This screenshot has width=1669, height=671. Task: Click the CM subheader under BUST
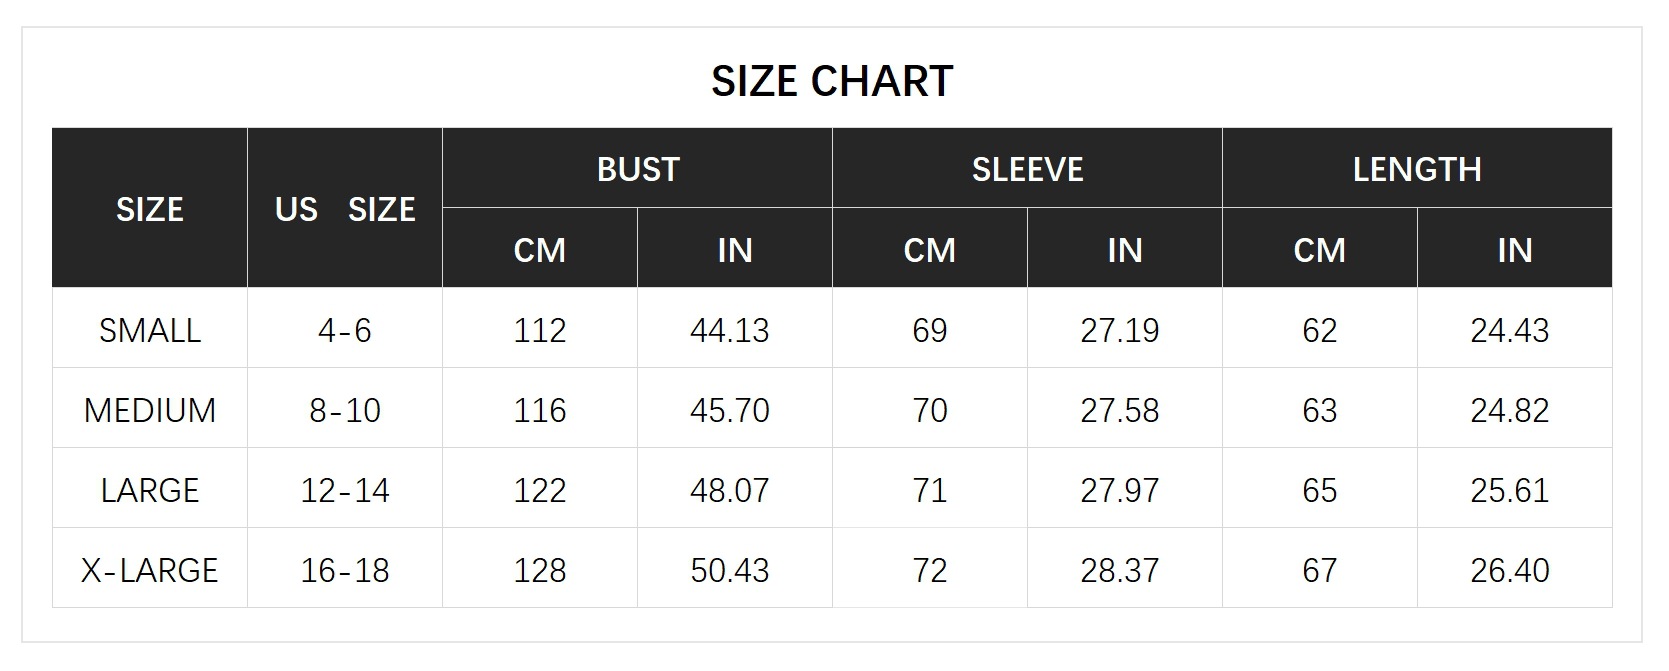[x=540, y=250]
